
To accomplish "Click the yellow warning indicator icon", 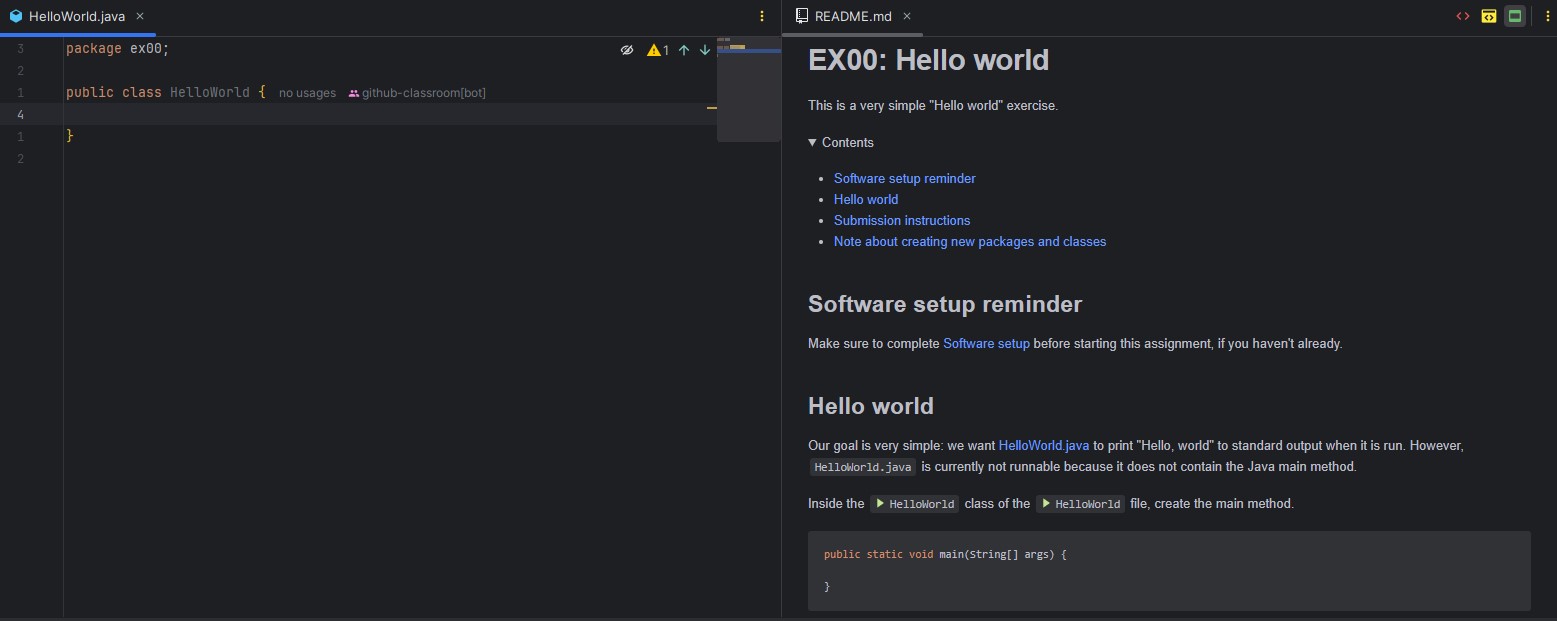I will tap(654, 50).
